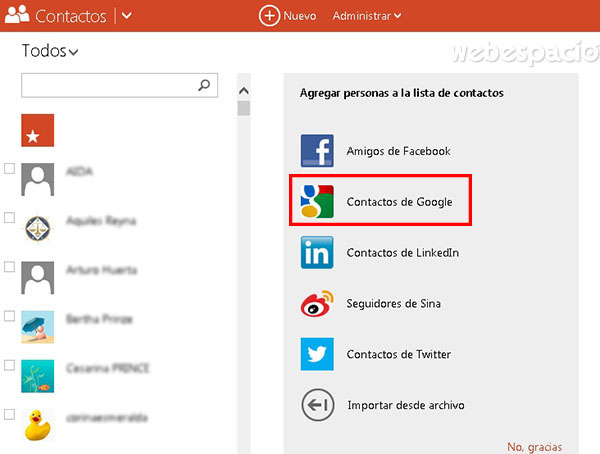Open the dropdown arrow next to Contactos

click(x=127, y=16)
